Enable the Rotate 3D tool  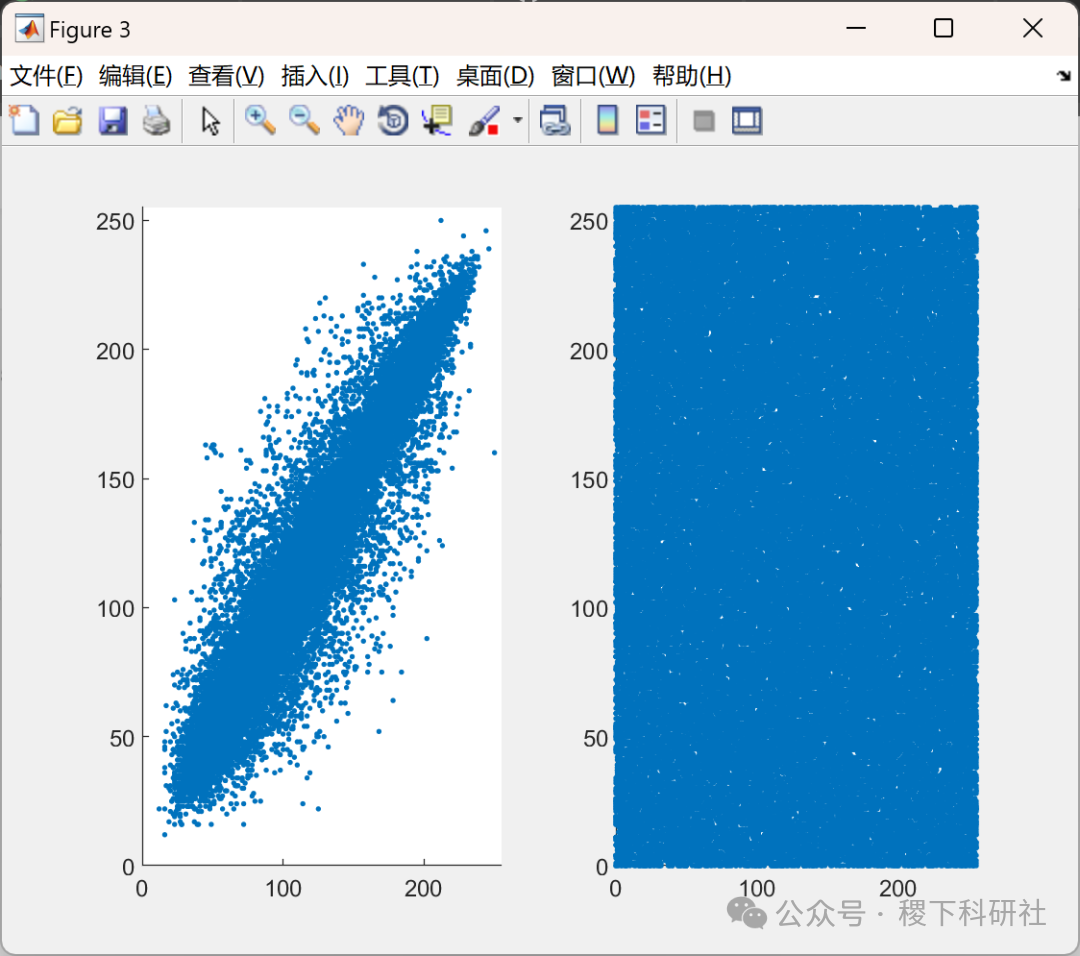(x=392, y=120)
